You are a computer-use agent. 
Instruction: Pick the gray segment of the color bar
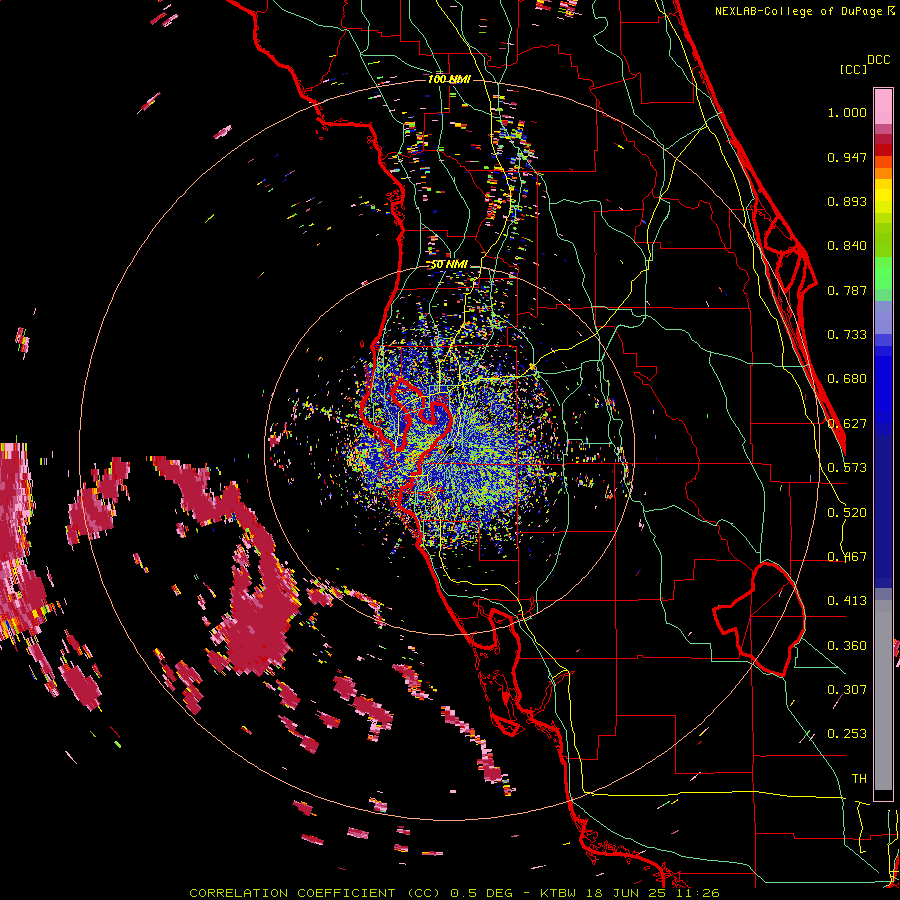pyautogui.click(x=883, y=695)
